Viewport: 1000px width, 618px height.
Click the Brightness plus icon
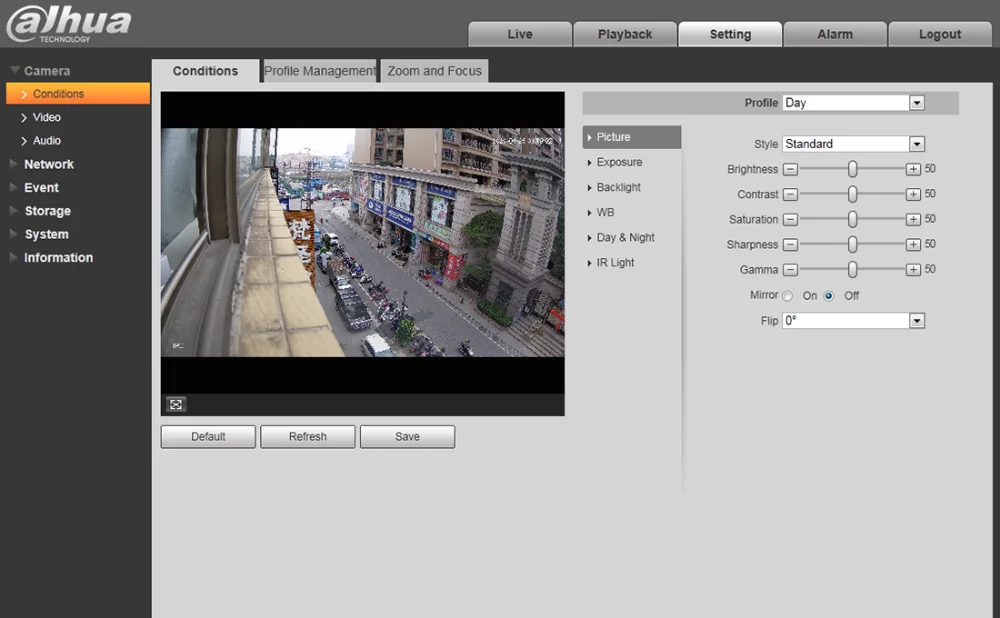913,169
